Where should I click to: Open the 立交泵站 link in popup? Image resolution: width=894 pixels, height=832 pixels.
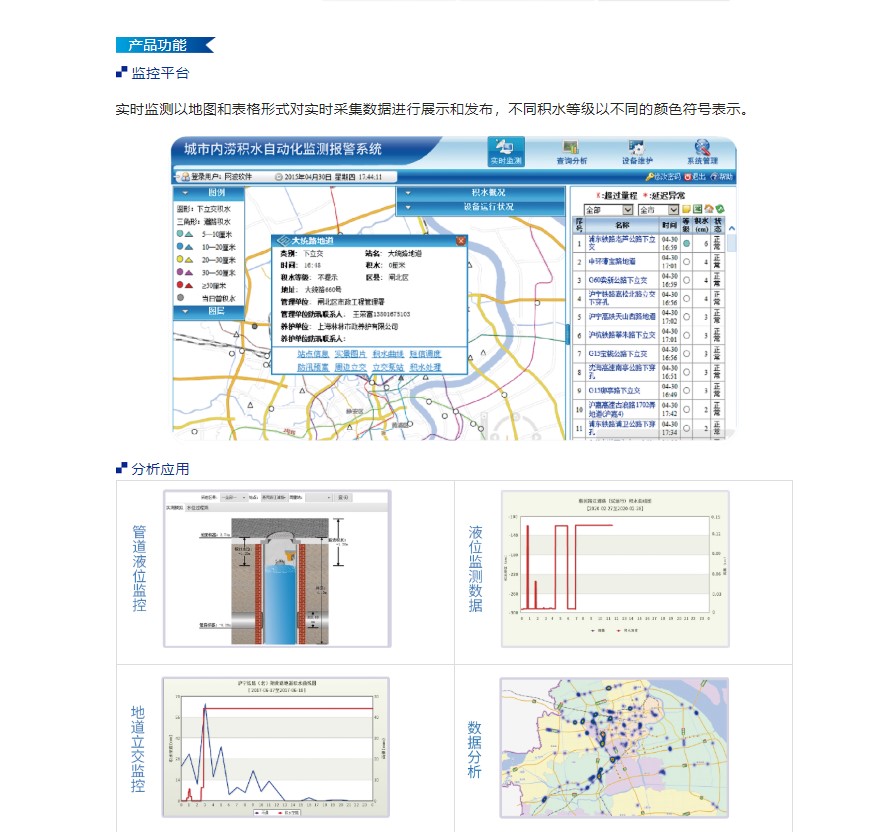tap(388, 367)
